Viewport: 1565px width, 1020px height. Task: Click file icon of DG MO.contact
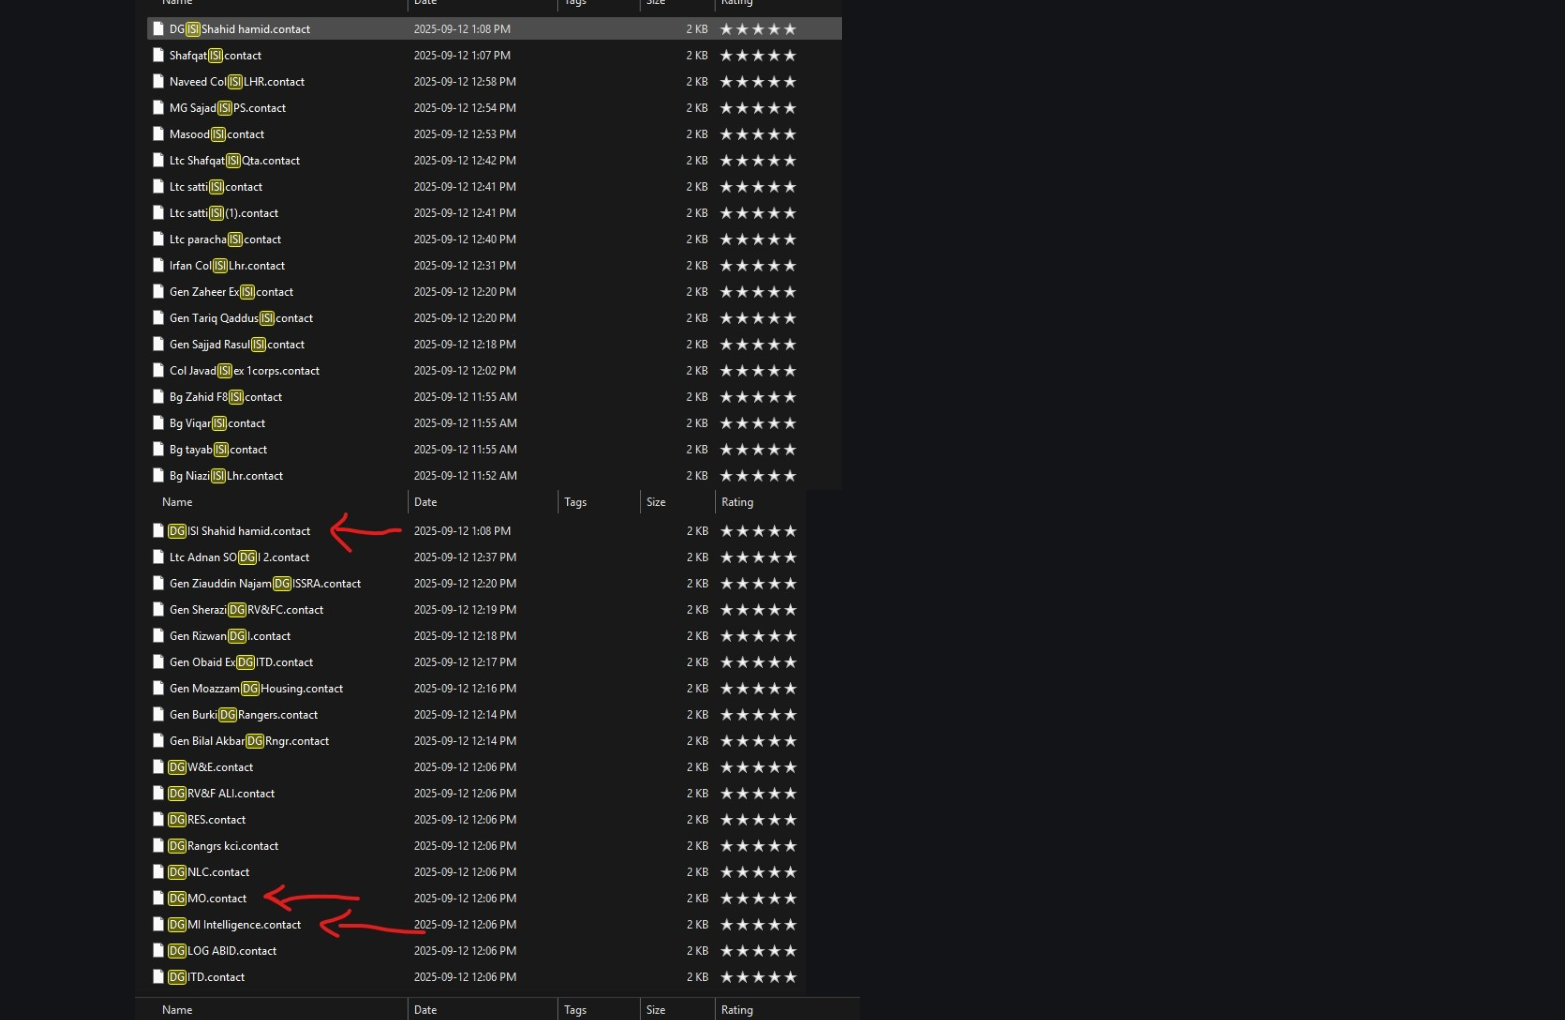click(x=158, y=898)
